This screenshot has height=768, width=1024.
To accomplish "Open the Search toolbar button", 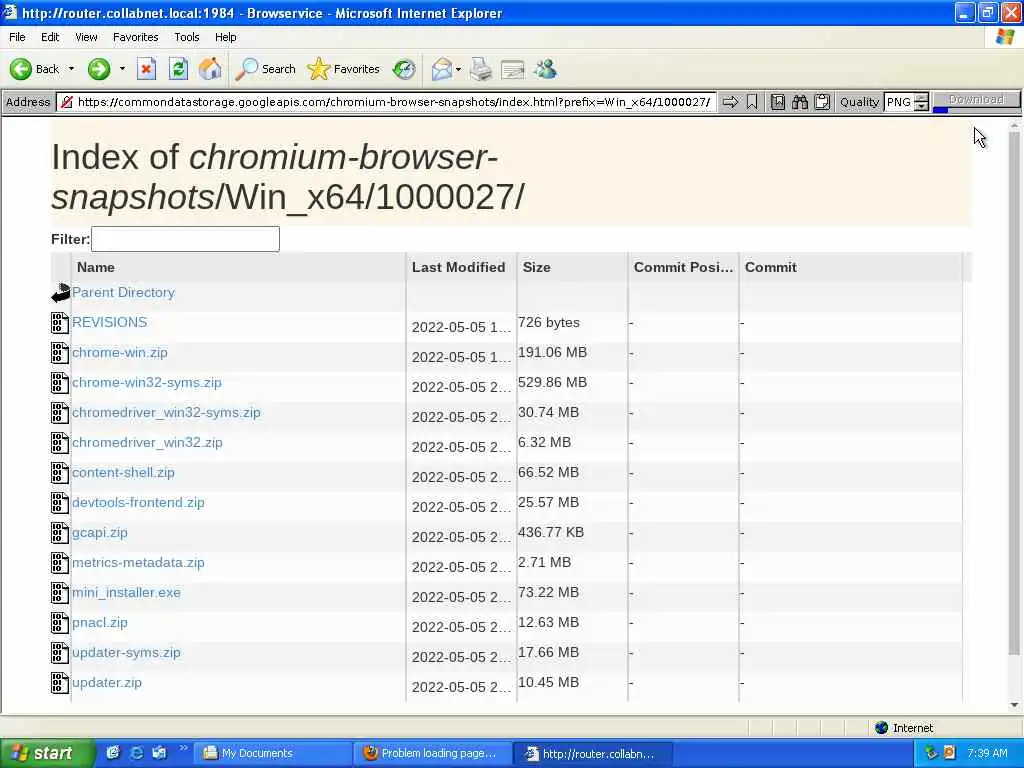I will coord(265,69).
